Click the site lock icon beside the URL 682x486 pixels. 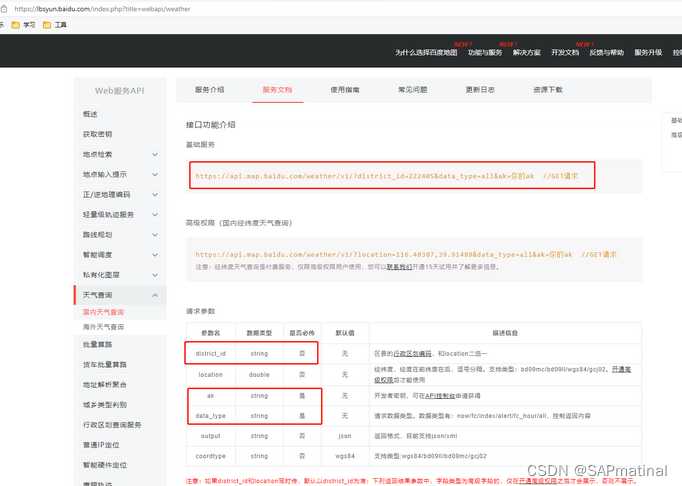click(4, 9)
